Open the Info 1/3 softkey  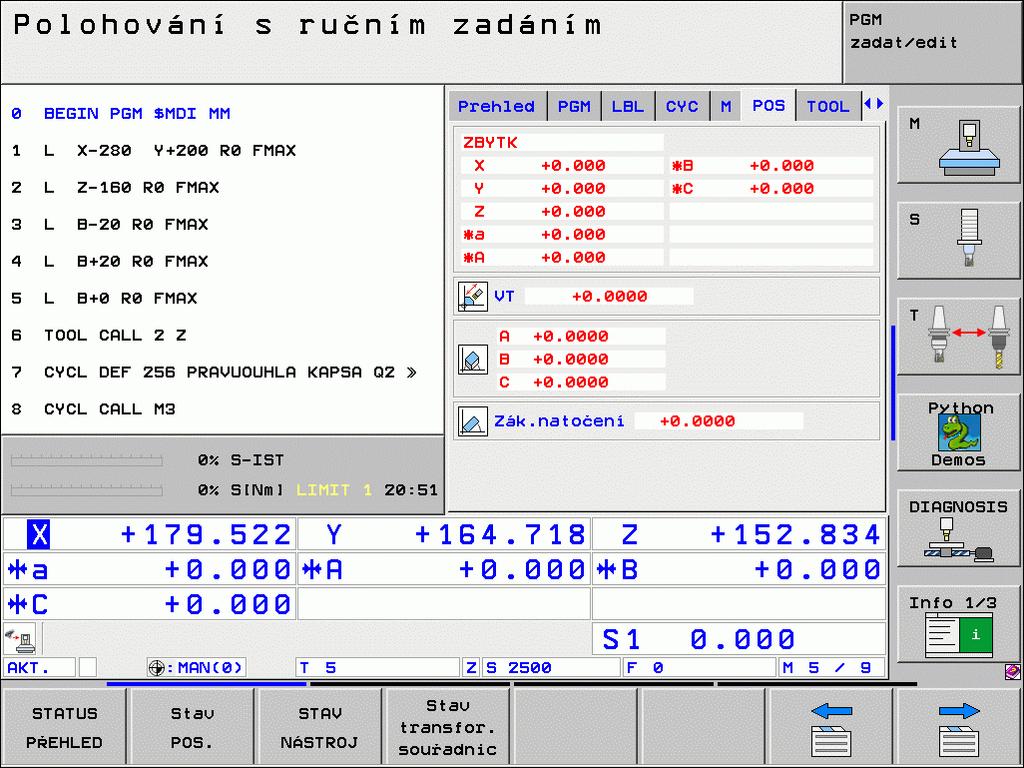959,625
